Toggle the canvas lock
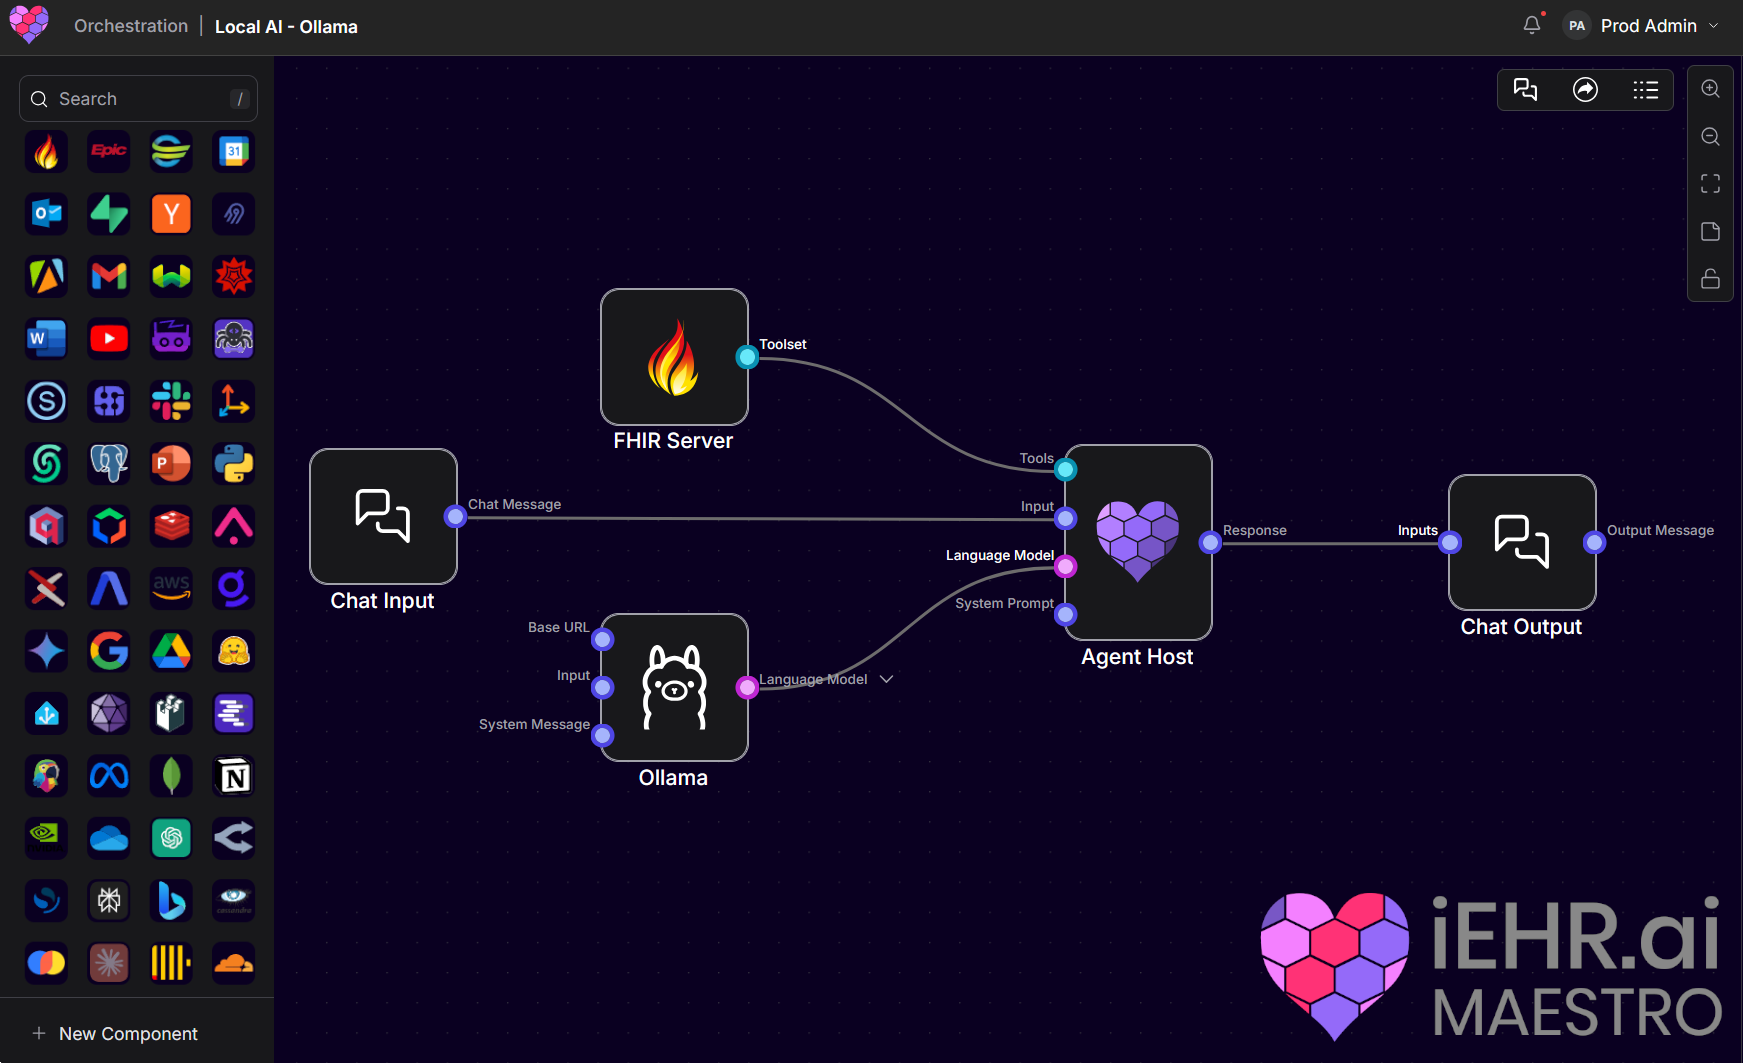The height and width of the screenshot is (1063, 1743). pos(1710,278)
